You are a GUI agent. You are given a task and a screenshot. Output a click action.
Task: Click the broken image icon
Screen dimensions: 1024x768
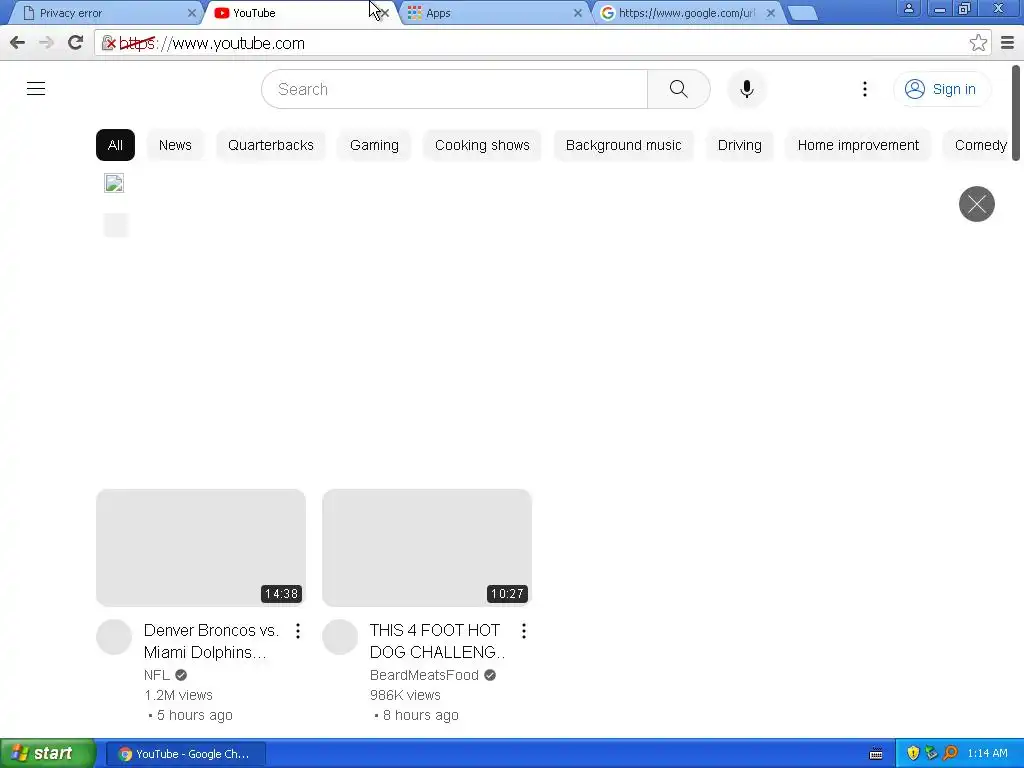[114, 184]
